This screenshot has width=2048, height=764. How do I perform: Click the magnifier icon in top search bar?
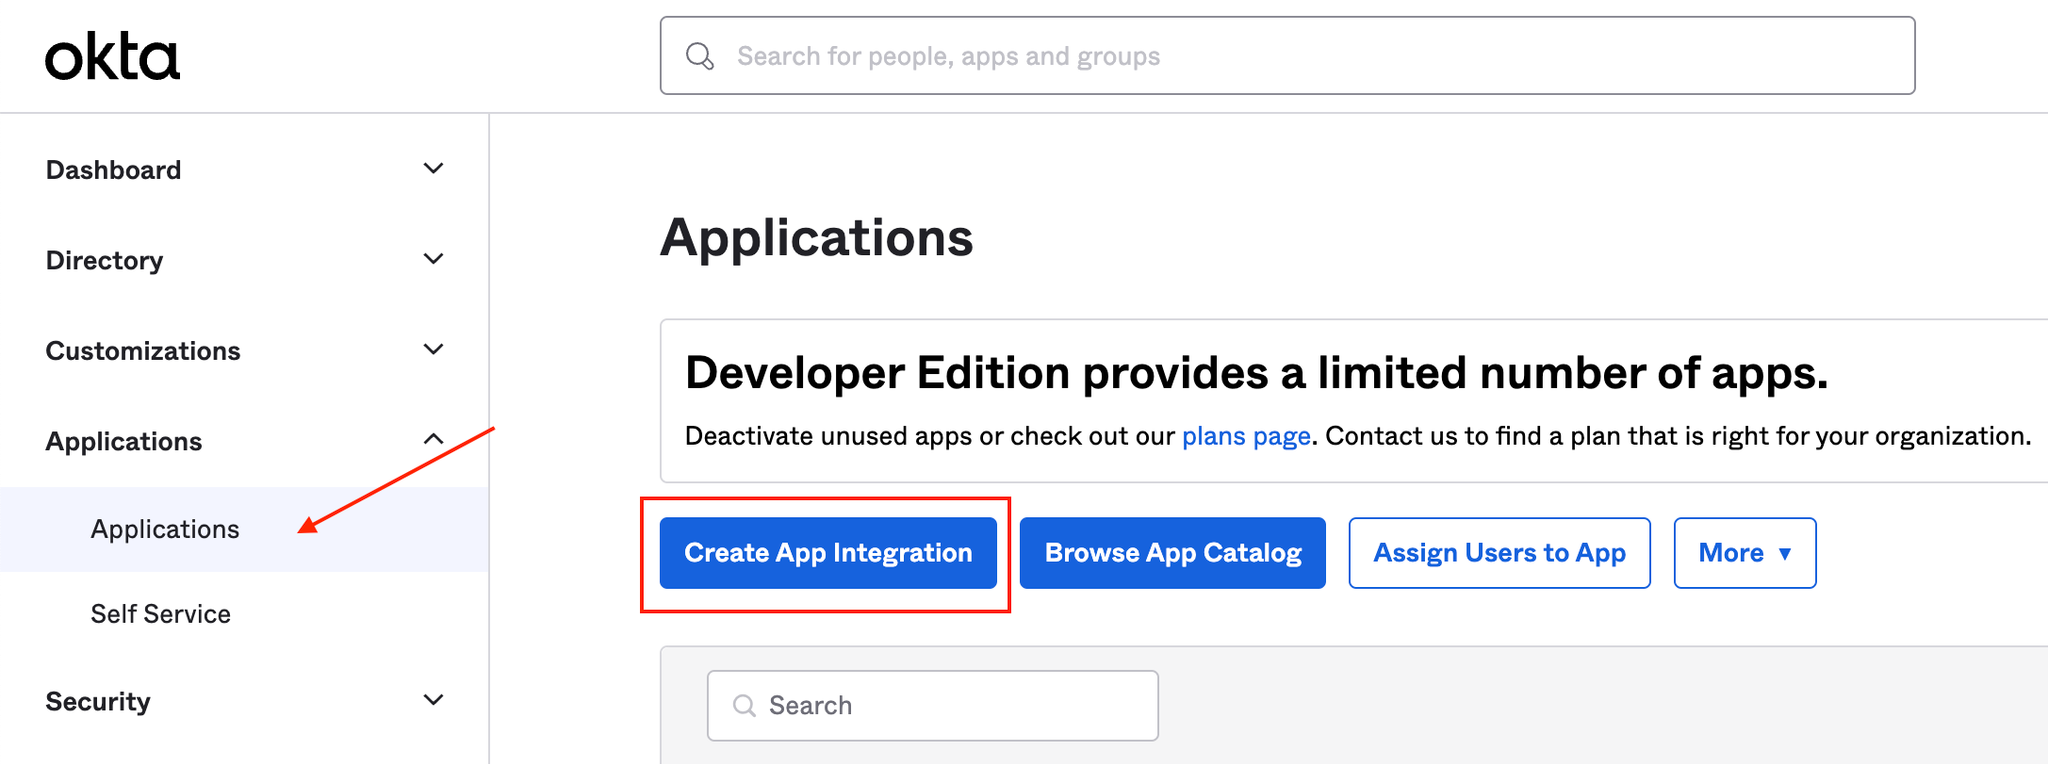[x=700, y=56]
